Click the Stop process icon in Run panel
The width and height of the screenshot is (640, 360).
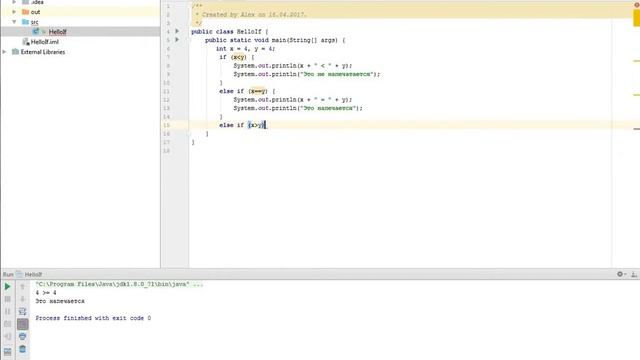click(x=7, y=299)
